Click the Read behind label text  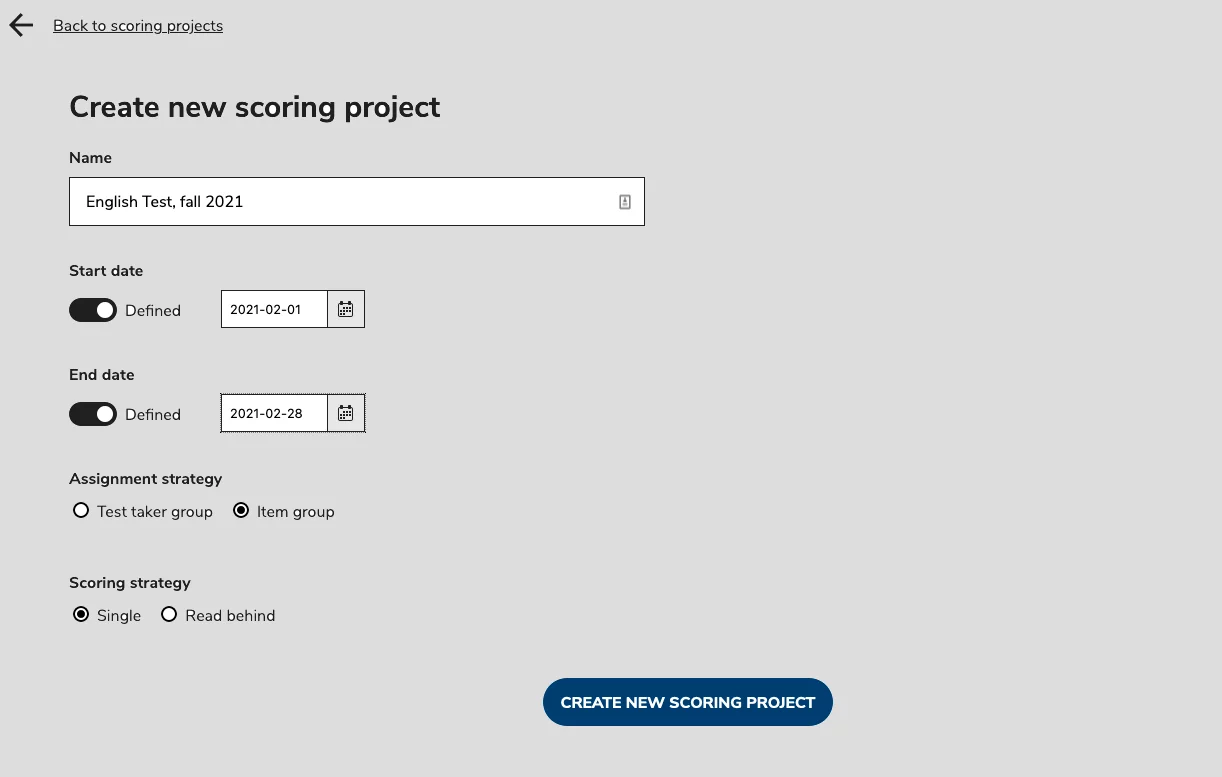coord(230,615)
